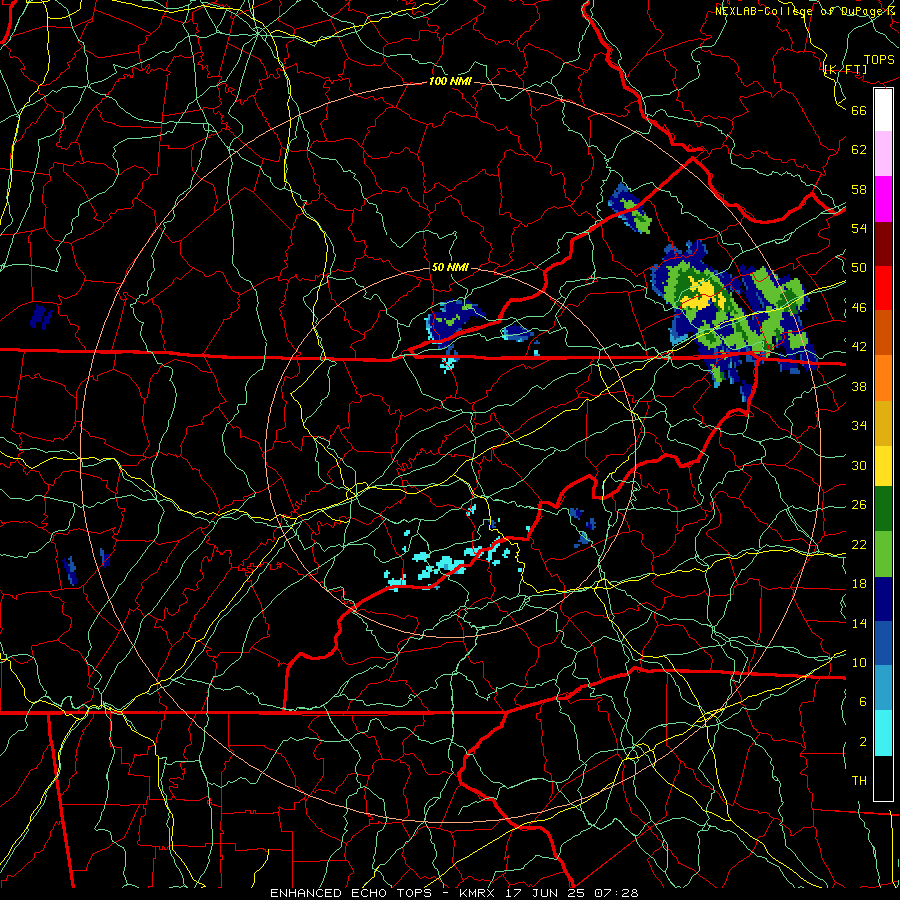Click the "TH" threshold legend label
Image resolution: width=900 pixels, height=900 pixels.
click(859, 781)
